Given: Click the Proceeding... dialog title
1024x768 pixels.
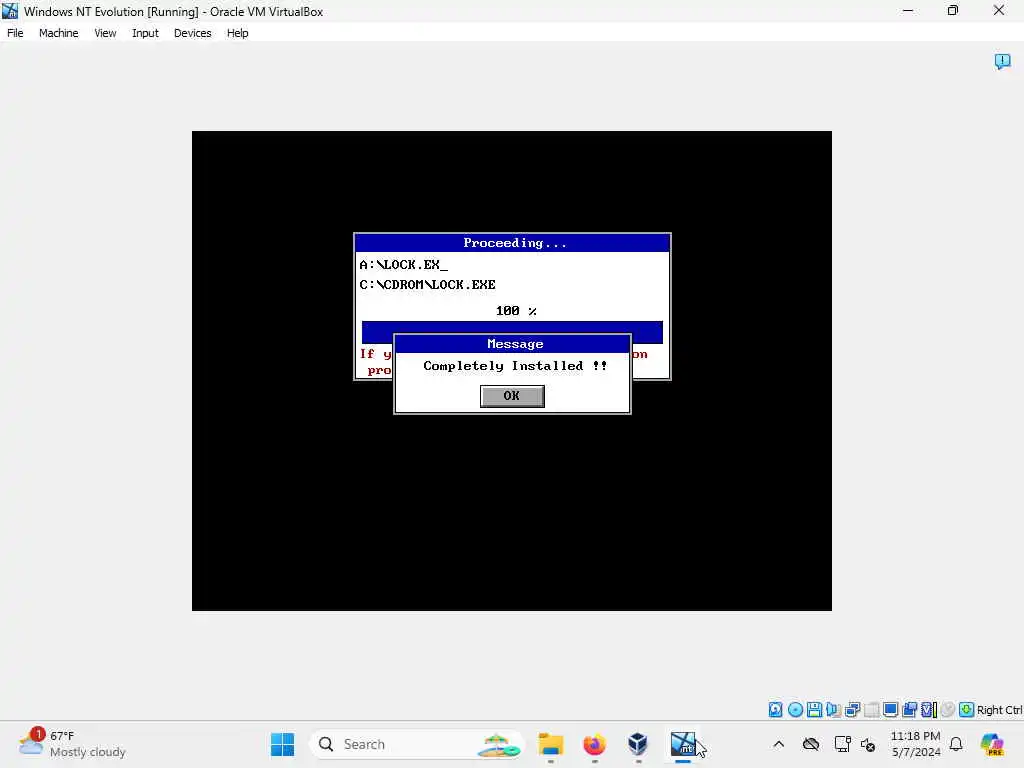Looking at the screenshot, I should click(x=515, y=243).
